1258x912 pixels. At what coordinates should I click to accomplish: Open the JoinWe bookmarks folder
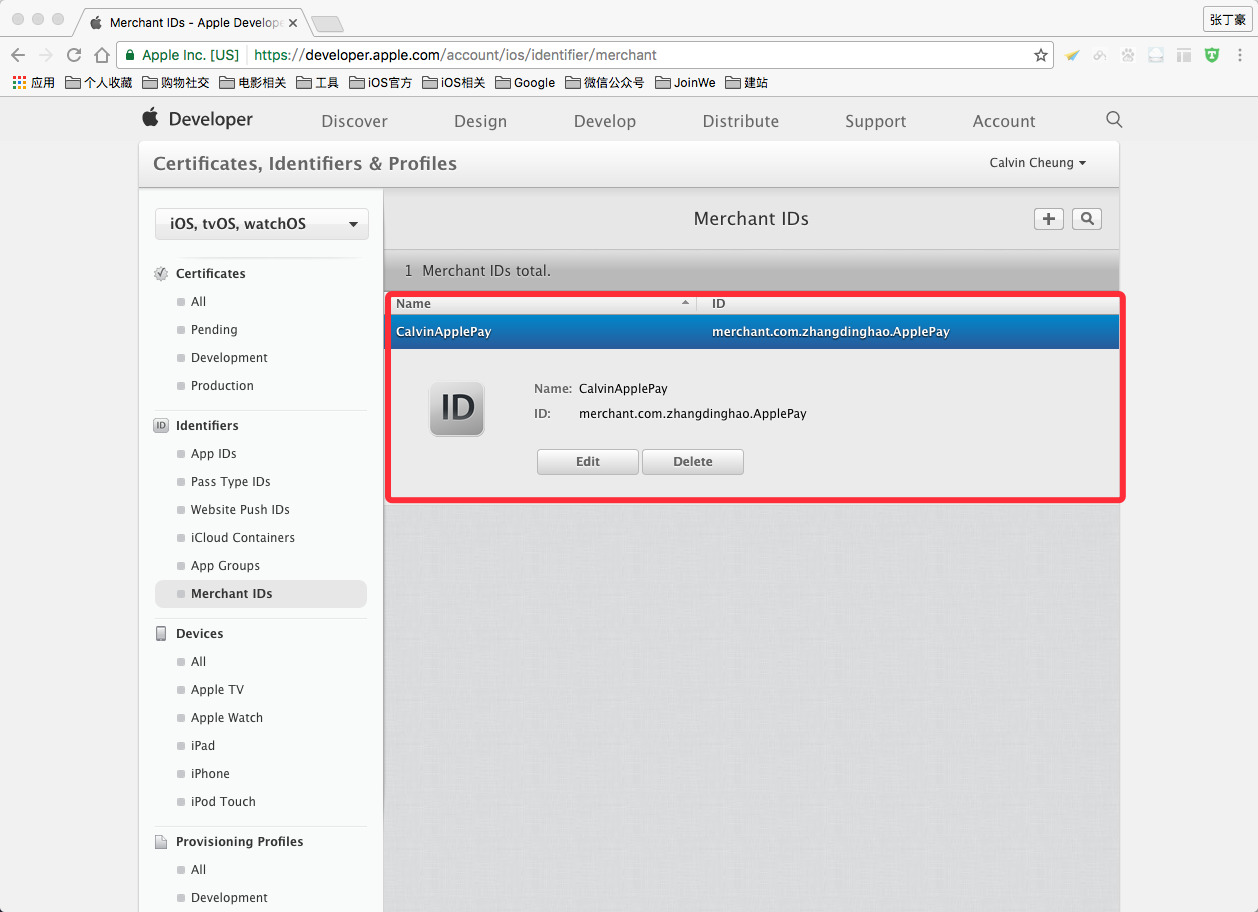coord(686,82)
